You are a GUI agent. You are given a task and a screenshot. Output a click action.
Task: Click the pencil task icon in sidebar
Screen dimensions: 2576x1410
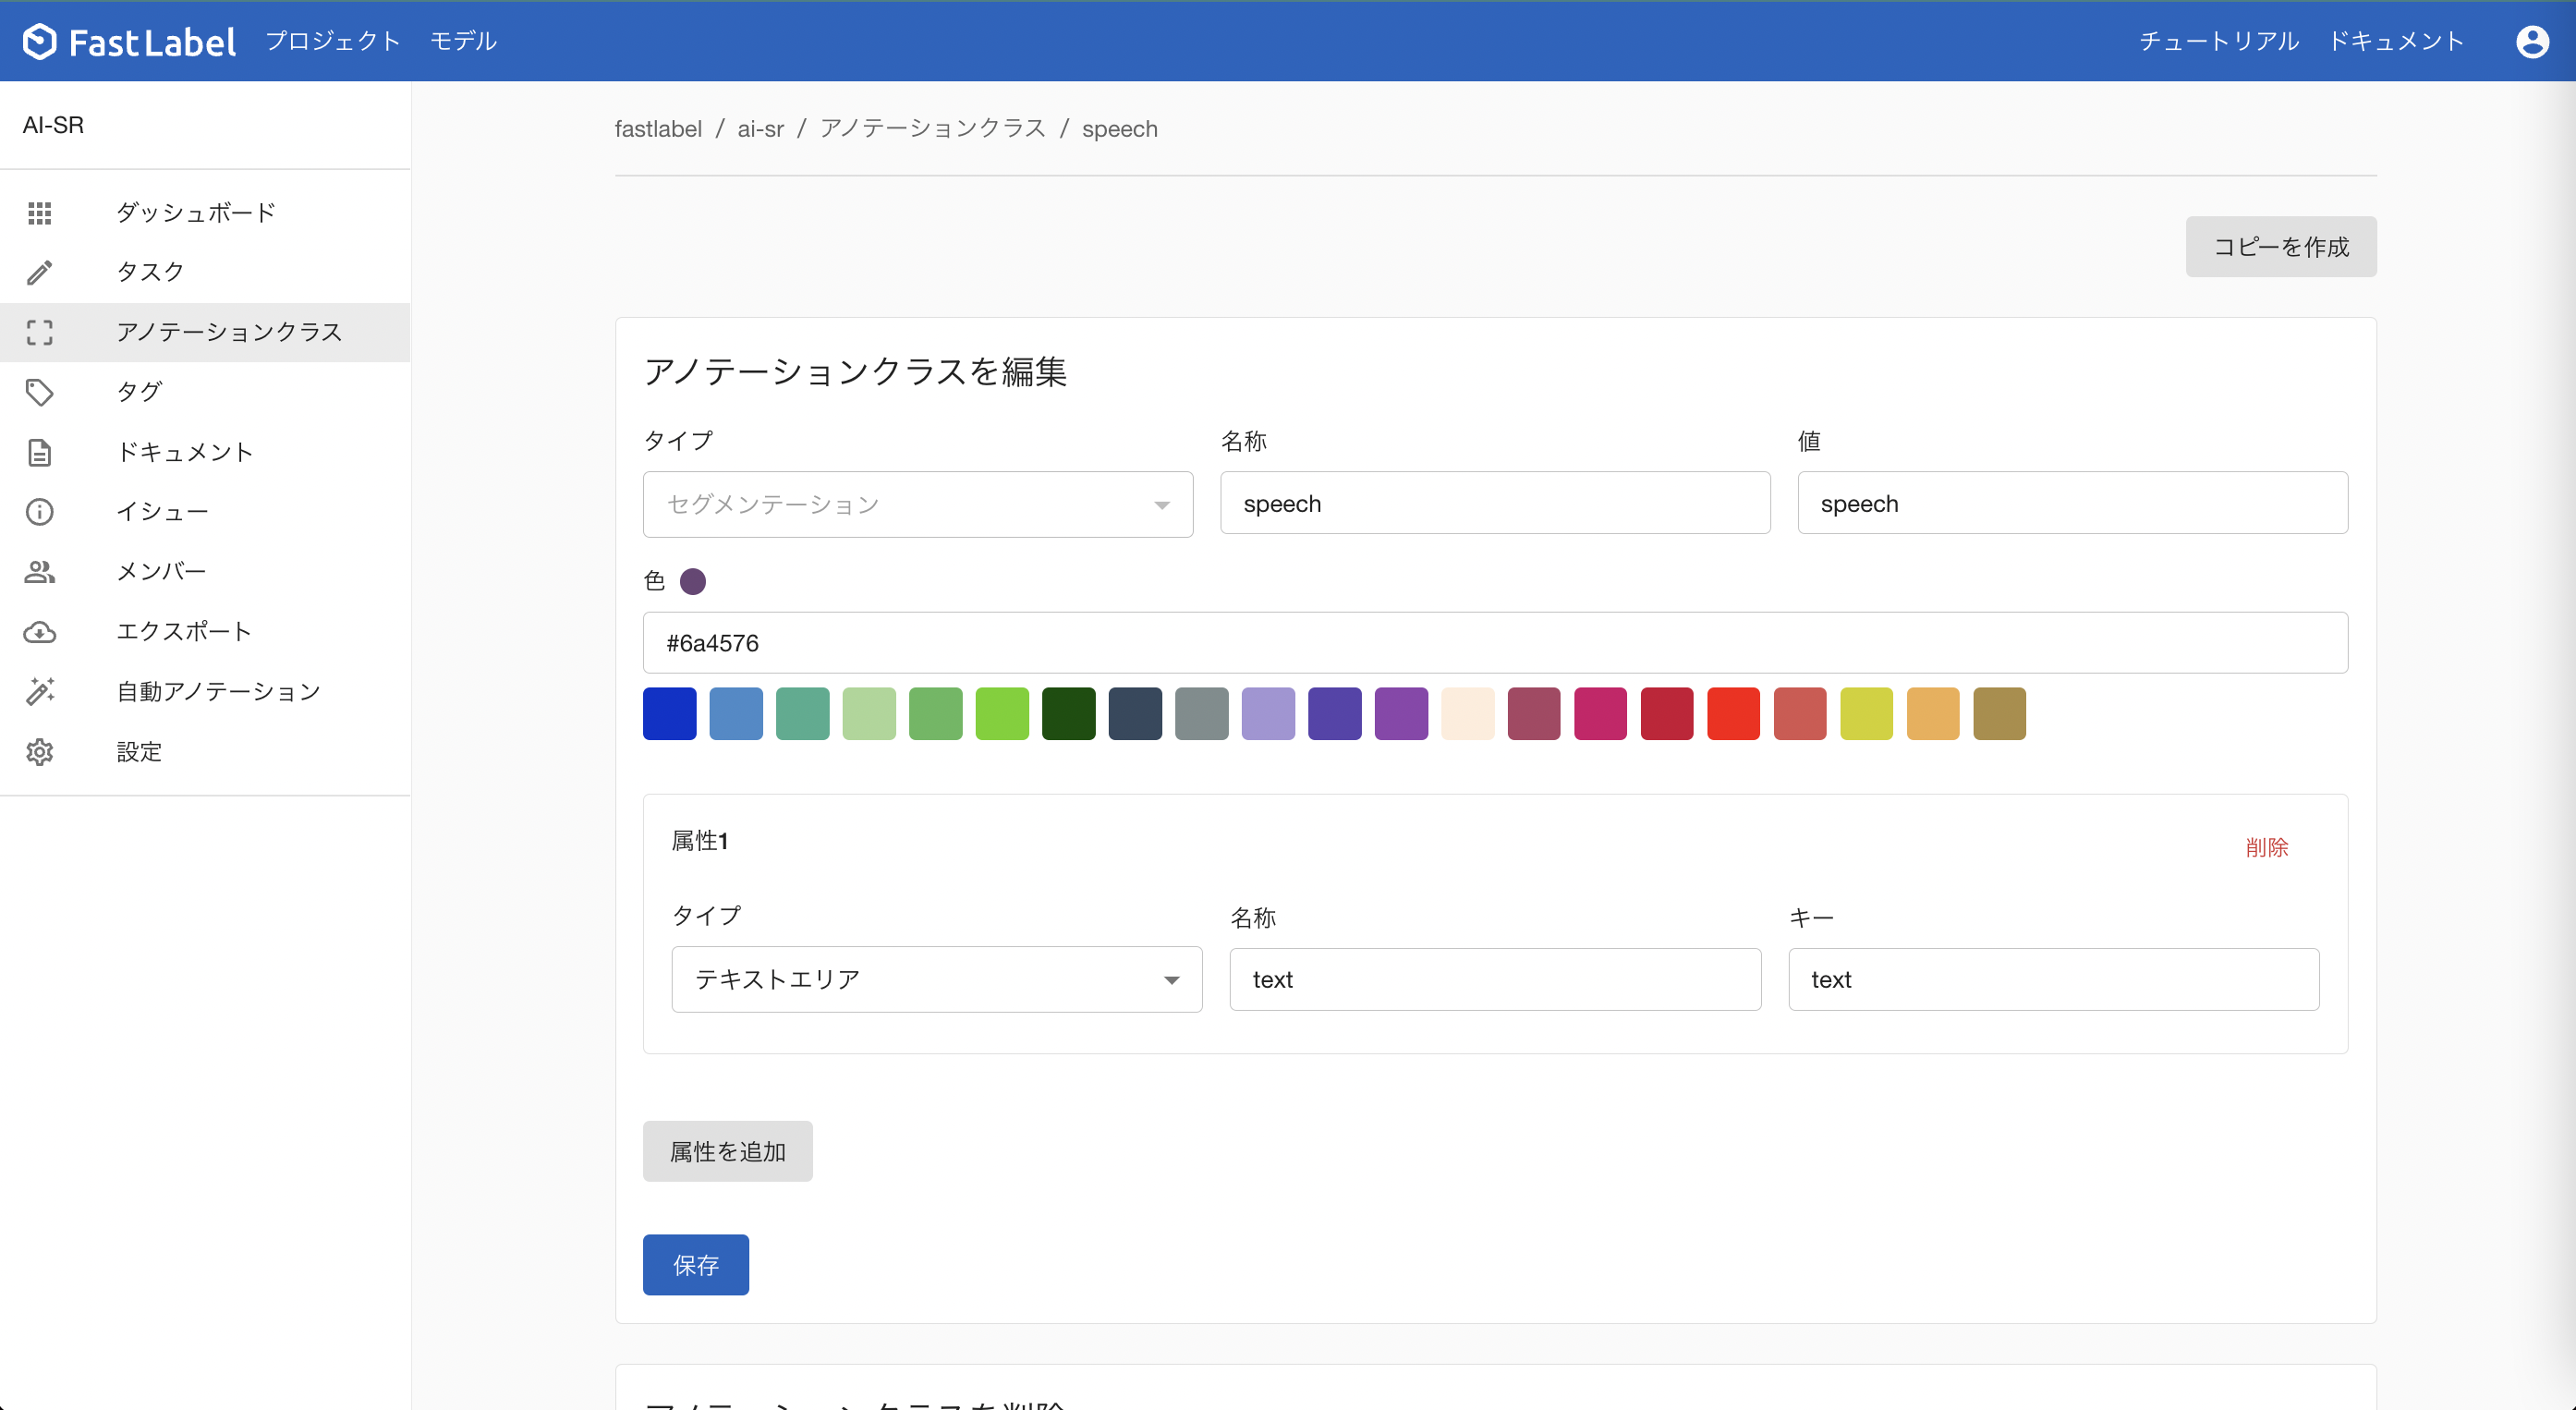pos(39,272)
